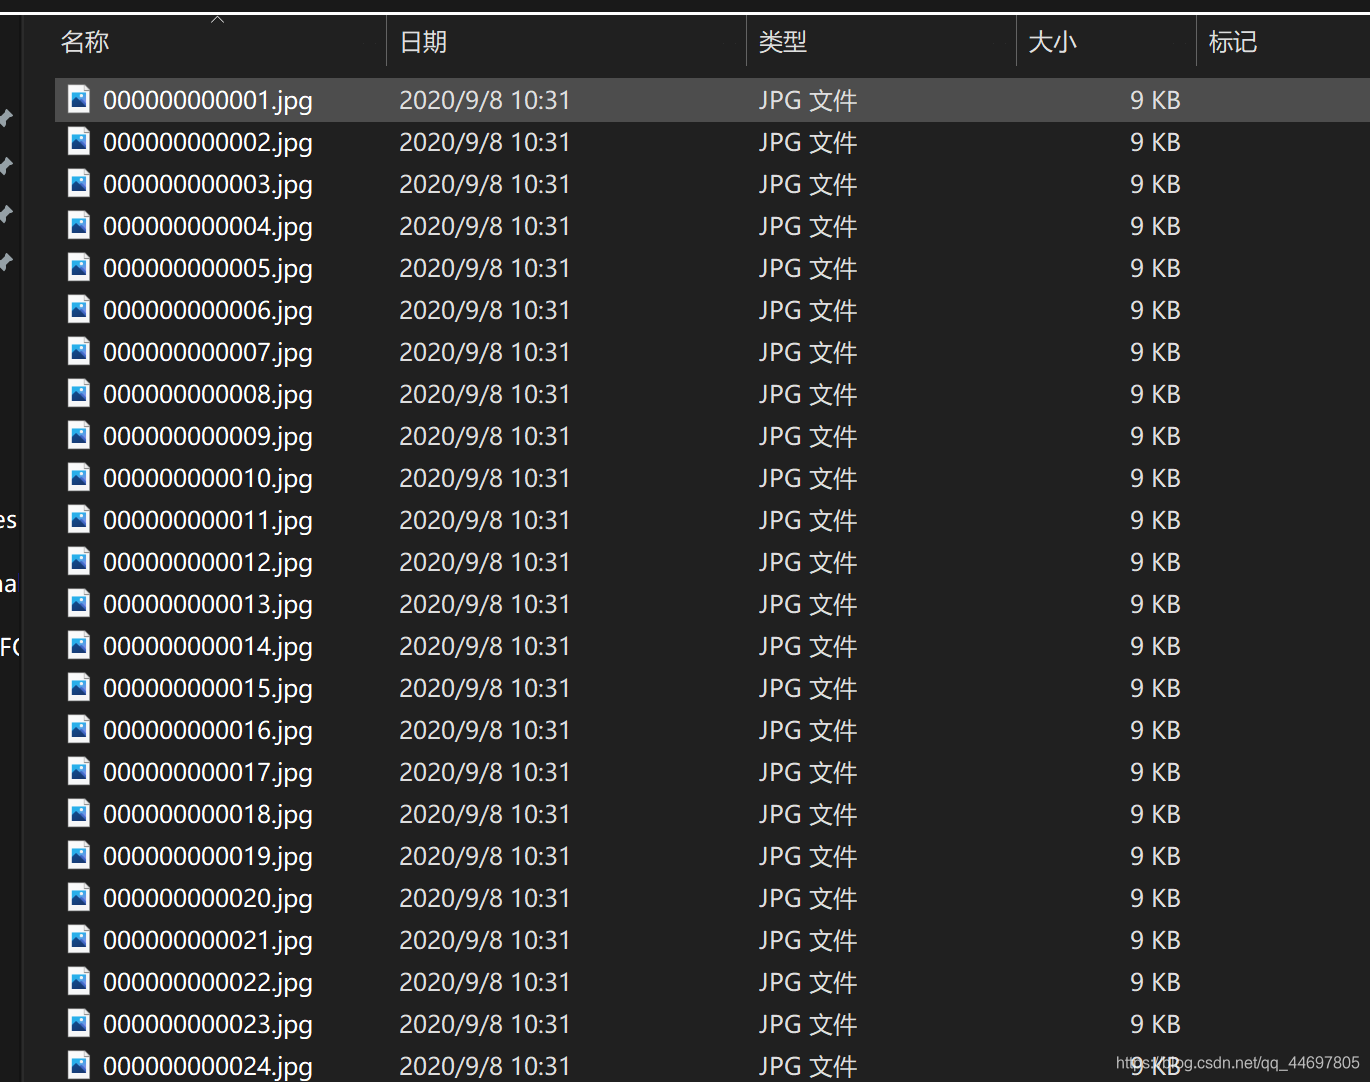Select image icon of 000000000015.jpg
The height and width of the screenshot is (1082, 1370).
[x=79, y=687]
